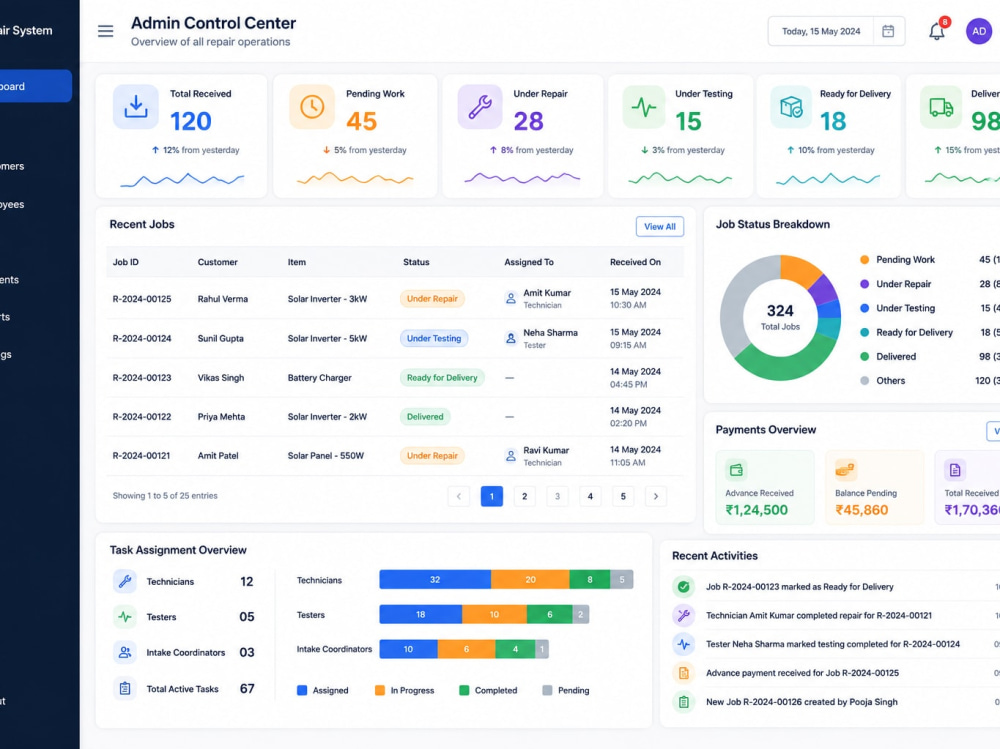This screenshot has height=749, width=1000.
Task: Open job R-2024-00123
Action: [x=142, y=378]
